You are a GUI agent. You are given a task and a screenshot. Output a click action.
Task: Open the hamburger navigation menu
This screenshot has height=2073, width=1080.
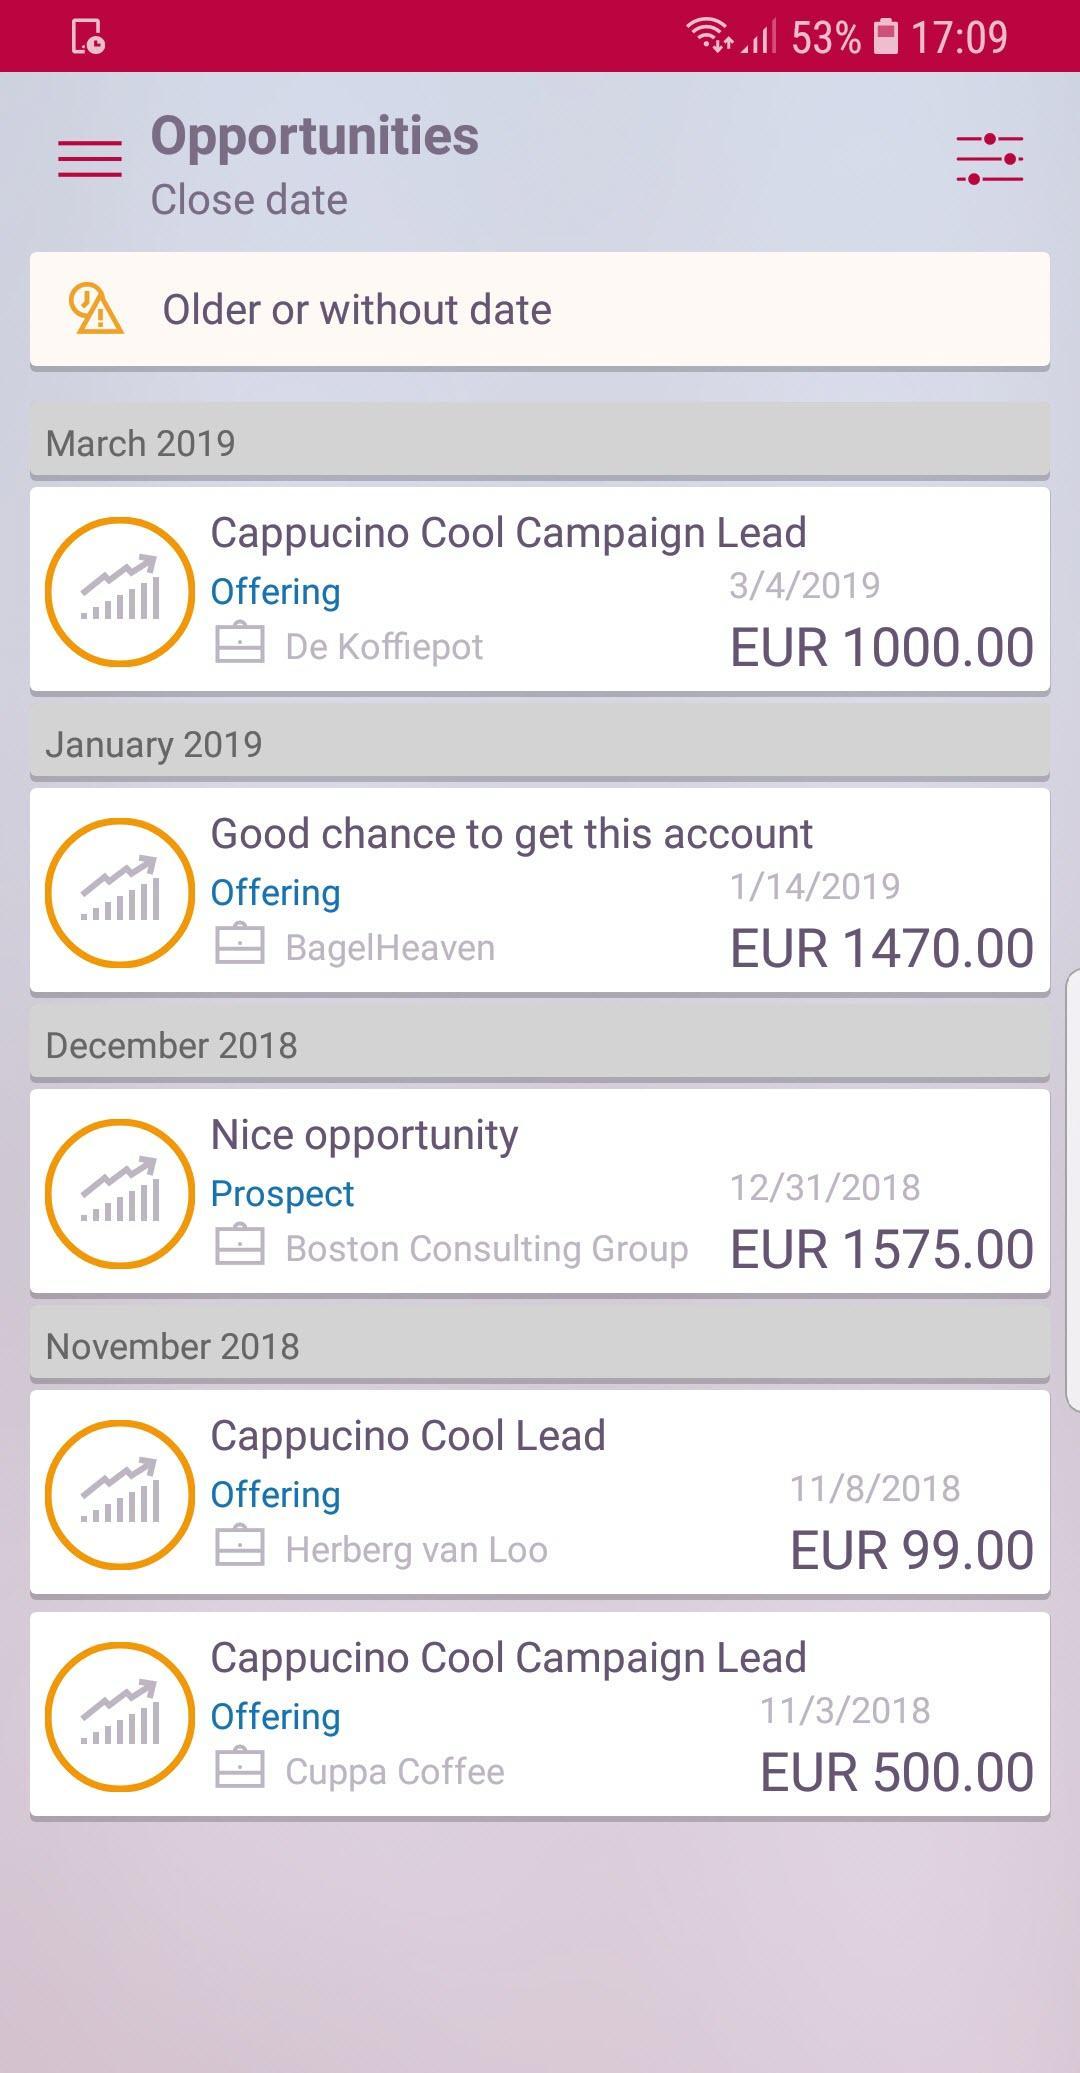90,159
